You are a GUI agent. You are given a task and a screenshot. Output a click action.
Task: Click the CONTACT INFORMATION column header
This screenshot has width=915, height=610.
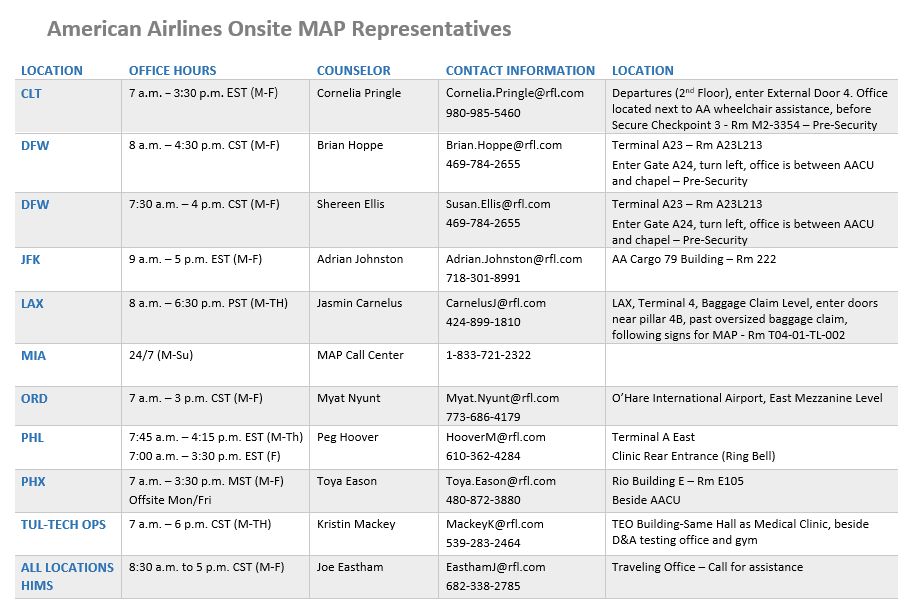point(520,71)
